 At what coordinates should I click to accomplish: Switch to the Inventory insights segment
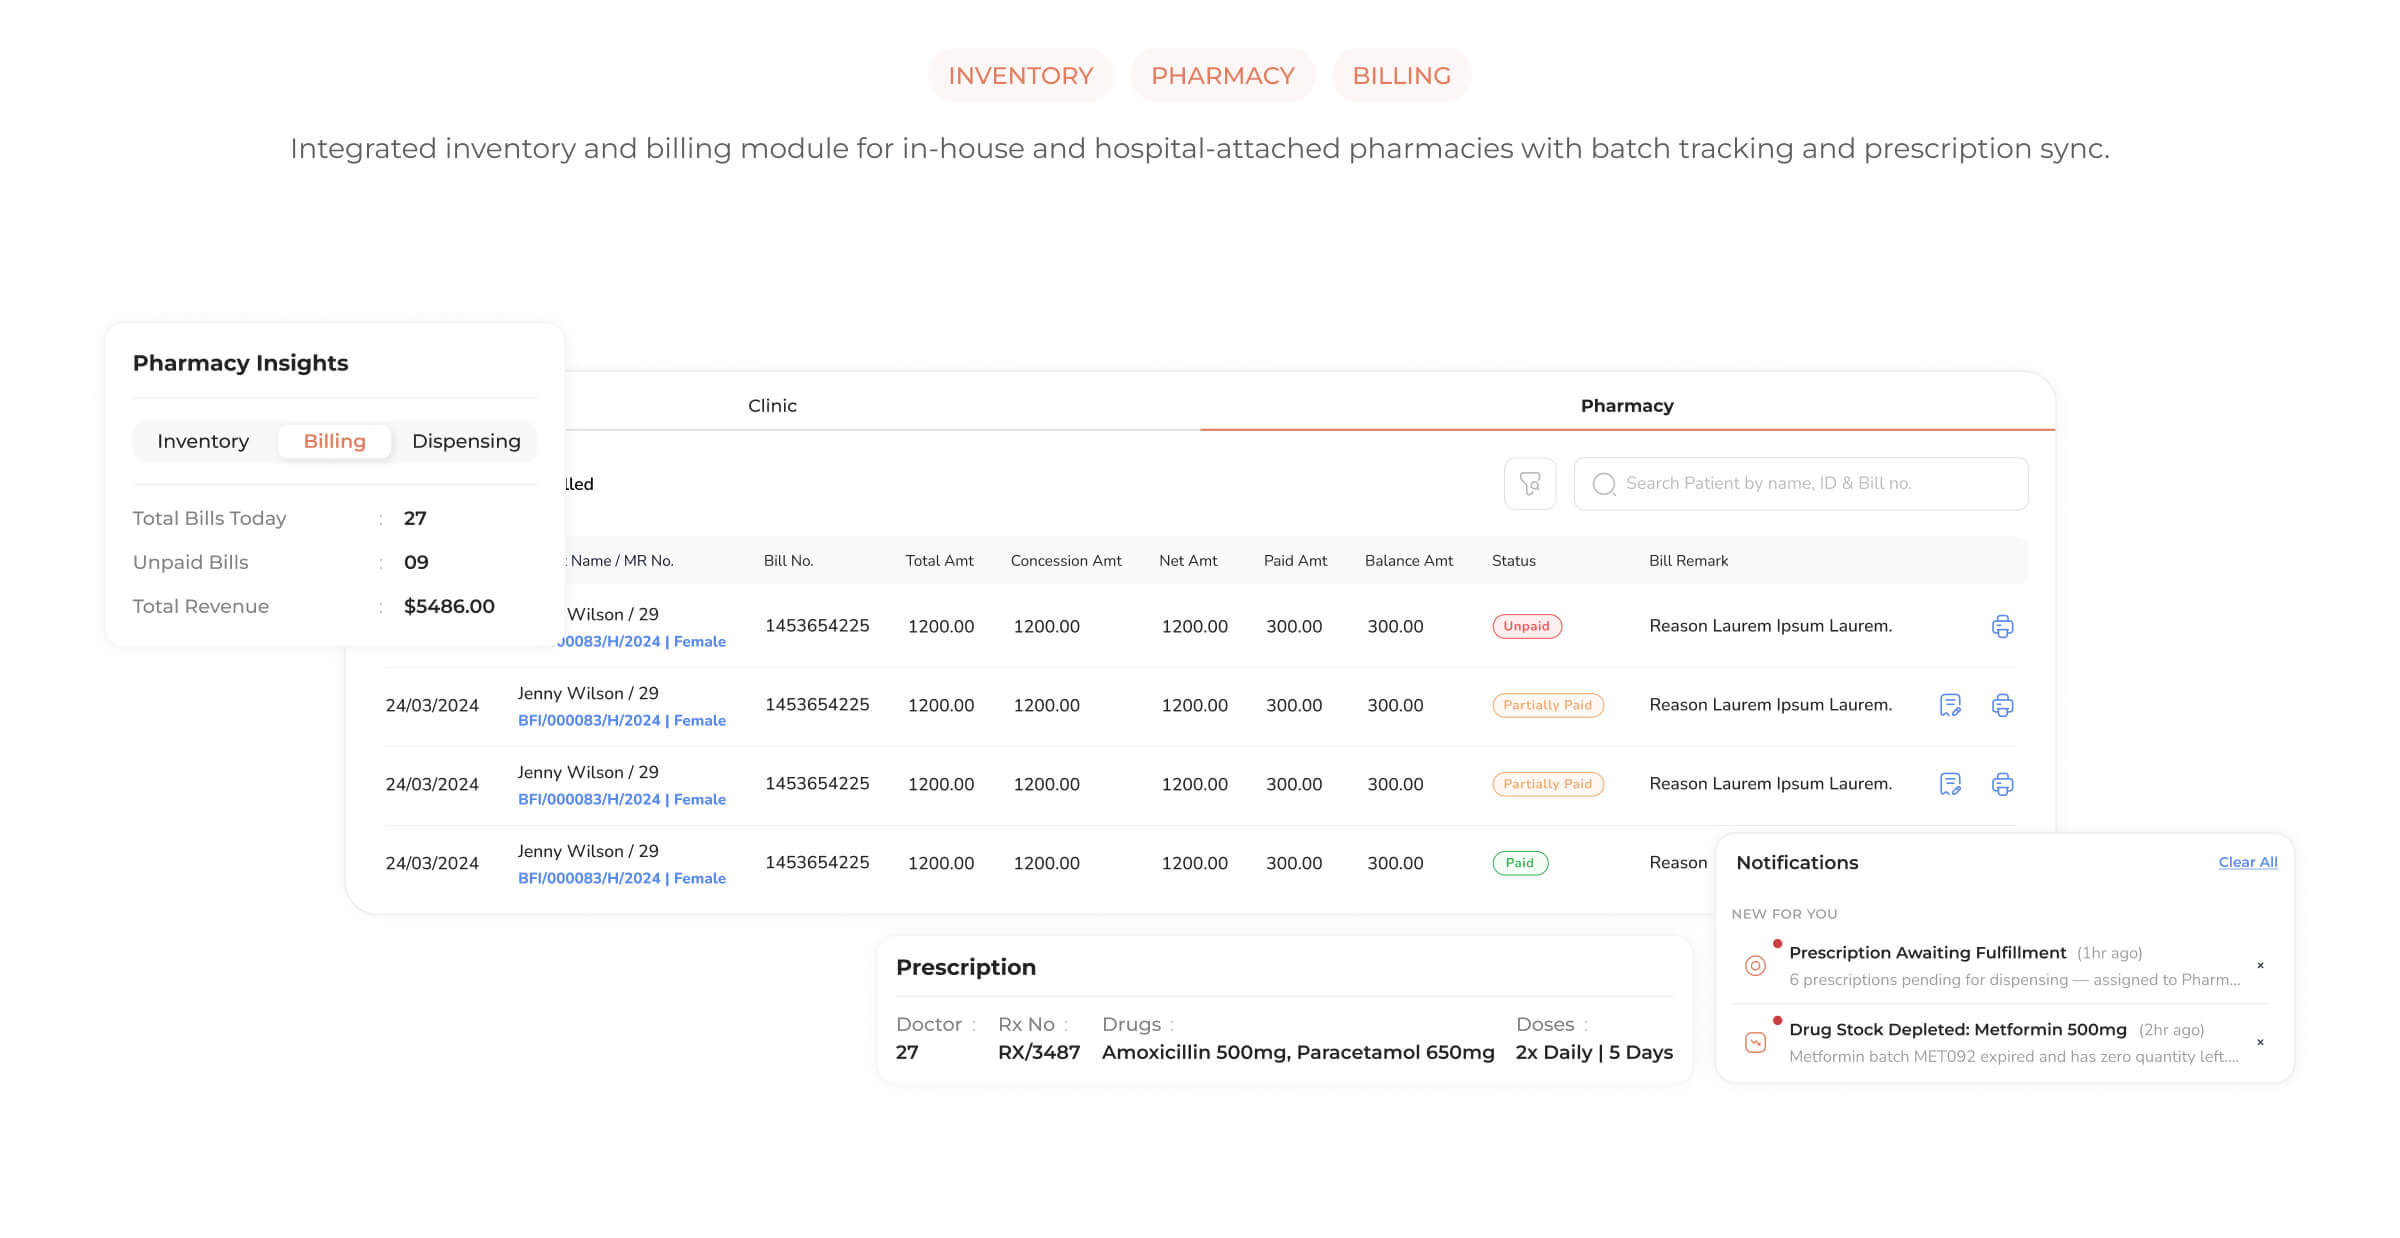(x=203, y=441)
